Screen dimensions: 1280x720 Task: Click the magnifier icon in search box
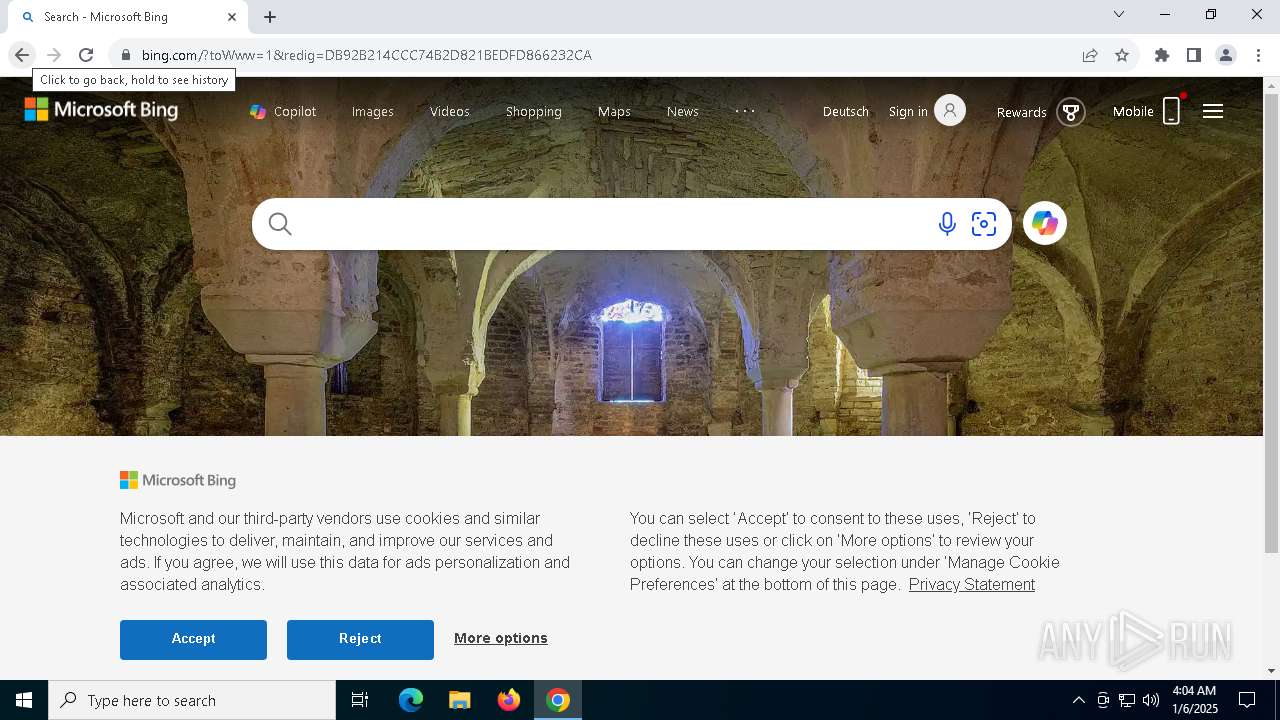tap(280, 224)
